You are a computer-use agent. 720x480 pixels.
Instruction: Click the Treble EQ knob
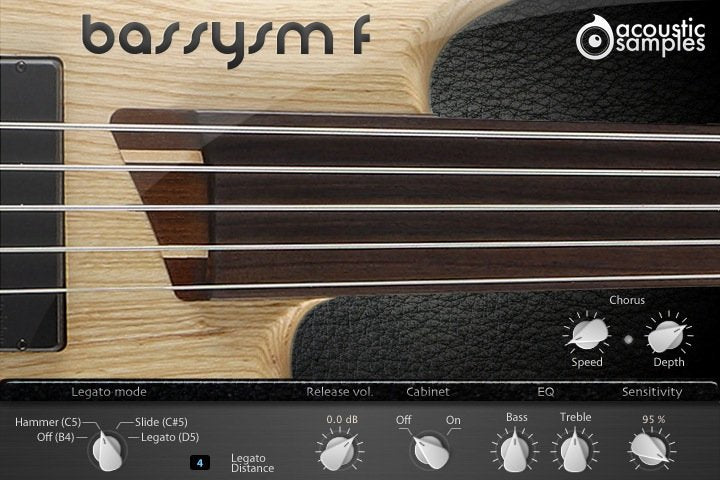click(575, 451)
